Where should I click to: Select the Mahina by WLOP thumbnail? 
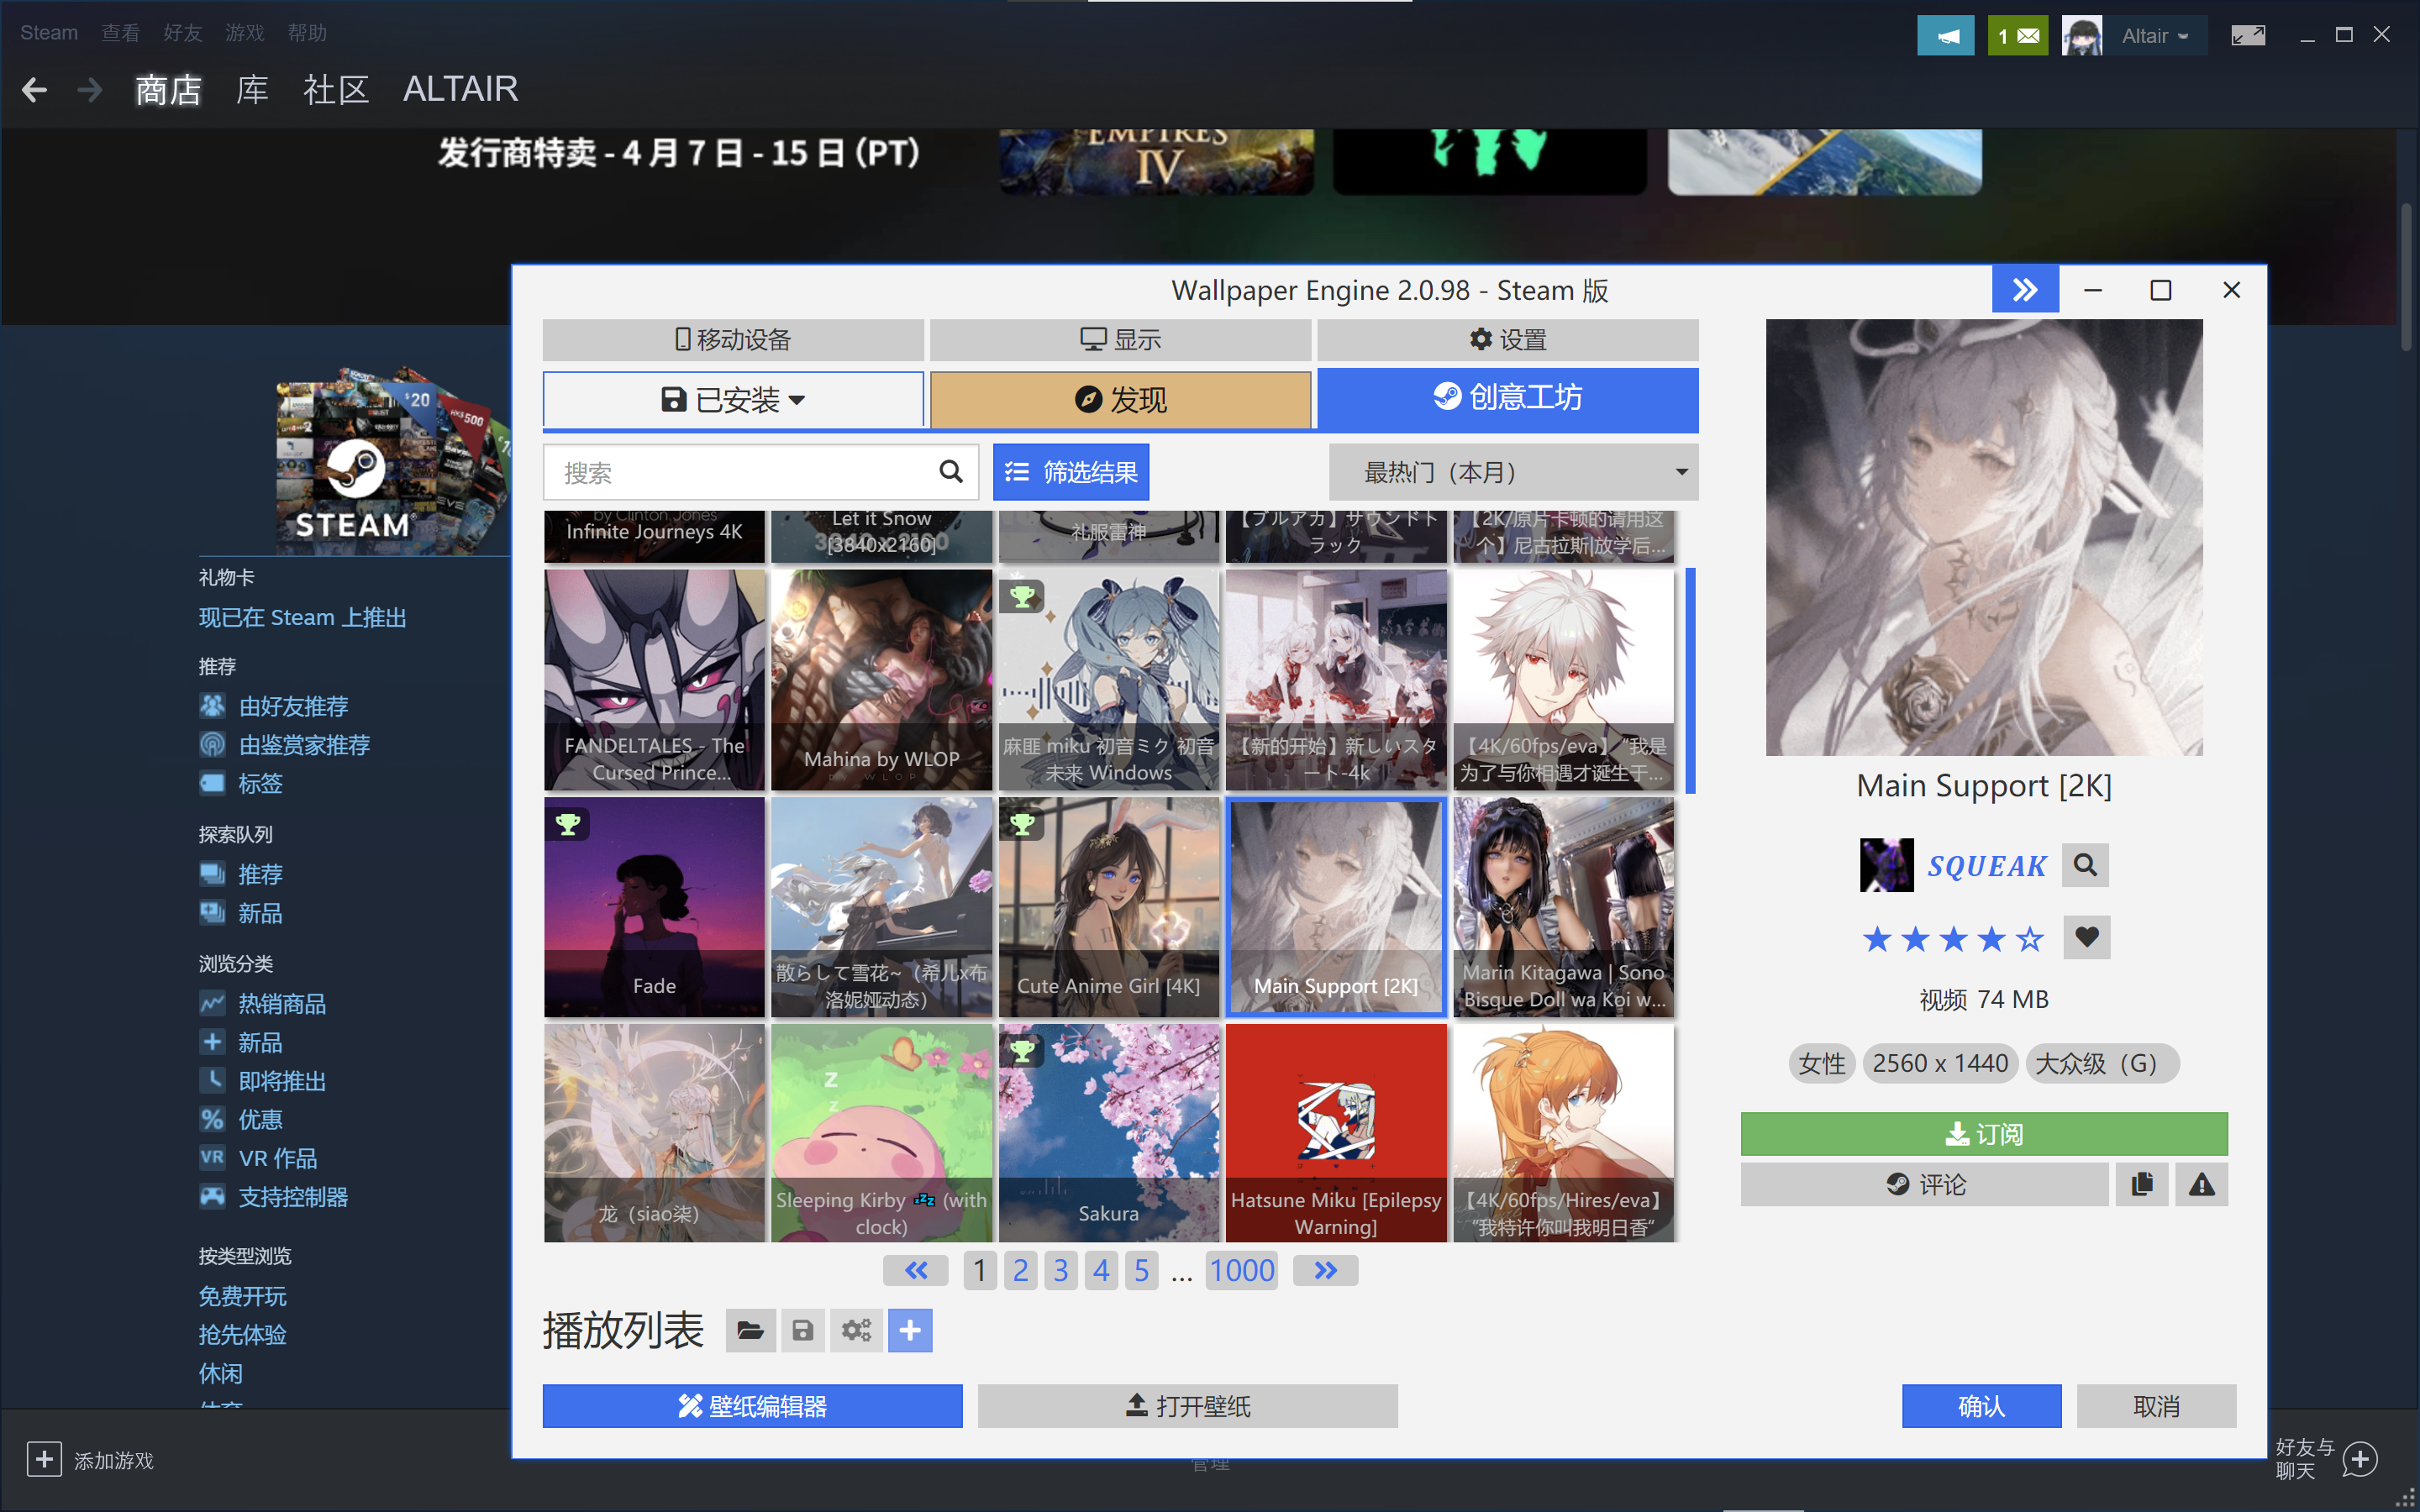click(882, 680)
